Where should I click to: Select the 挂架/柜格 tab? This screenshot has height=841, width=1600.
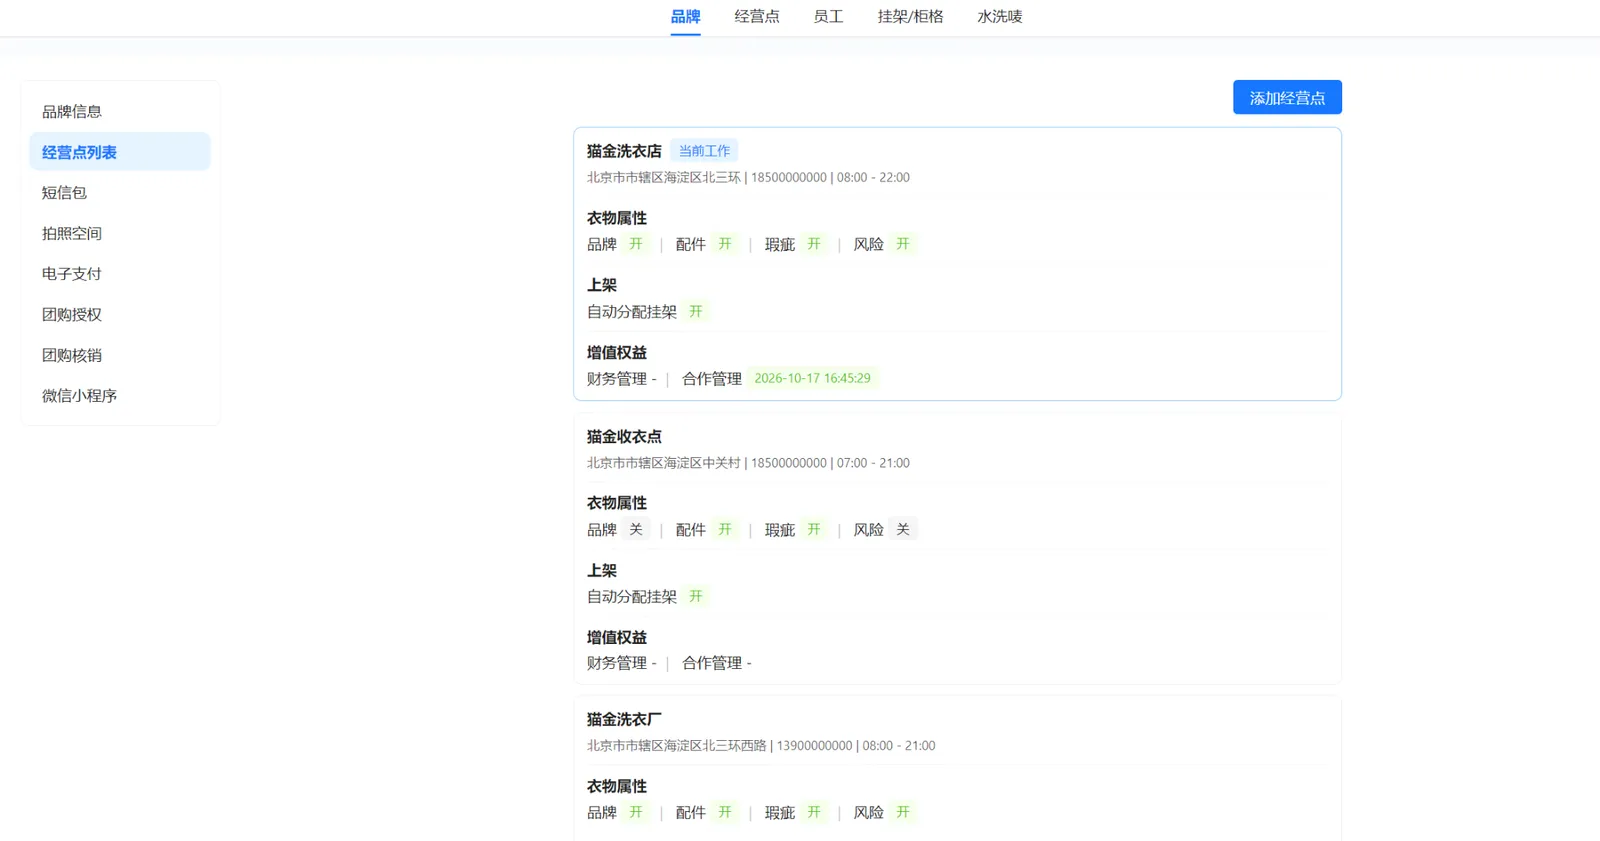pyautogui.click(x=910, y=17)
